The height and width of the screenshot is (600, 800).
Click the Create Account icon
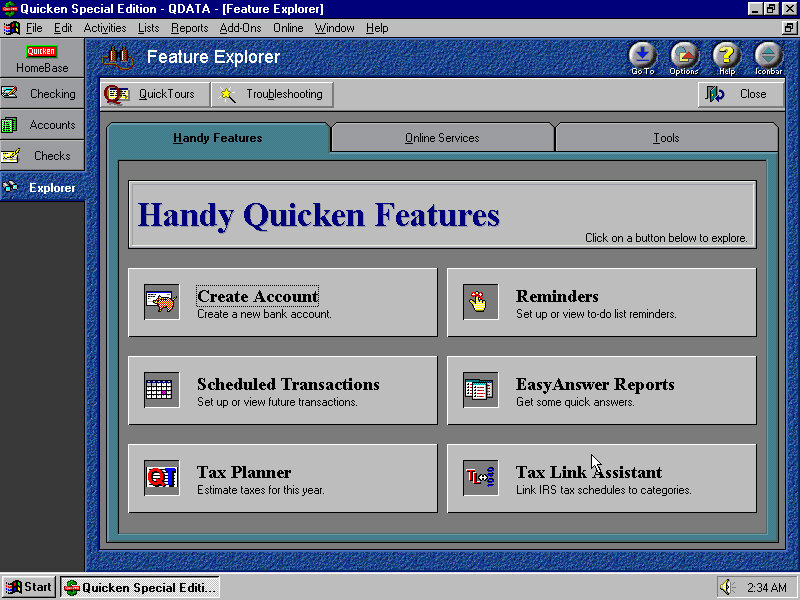click(x=161, y=301)
